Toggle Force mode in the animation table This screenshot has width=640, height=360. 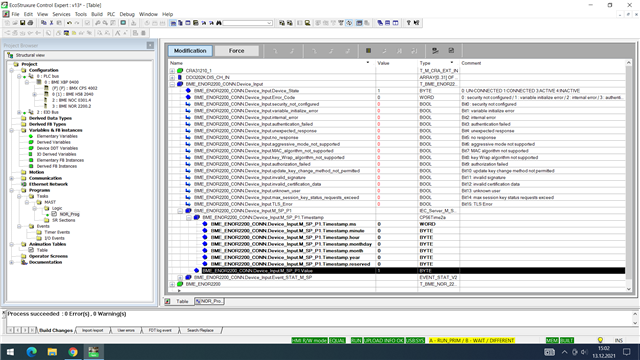coord(236,51)
